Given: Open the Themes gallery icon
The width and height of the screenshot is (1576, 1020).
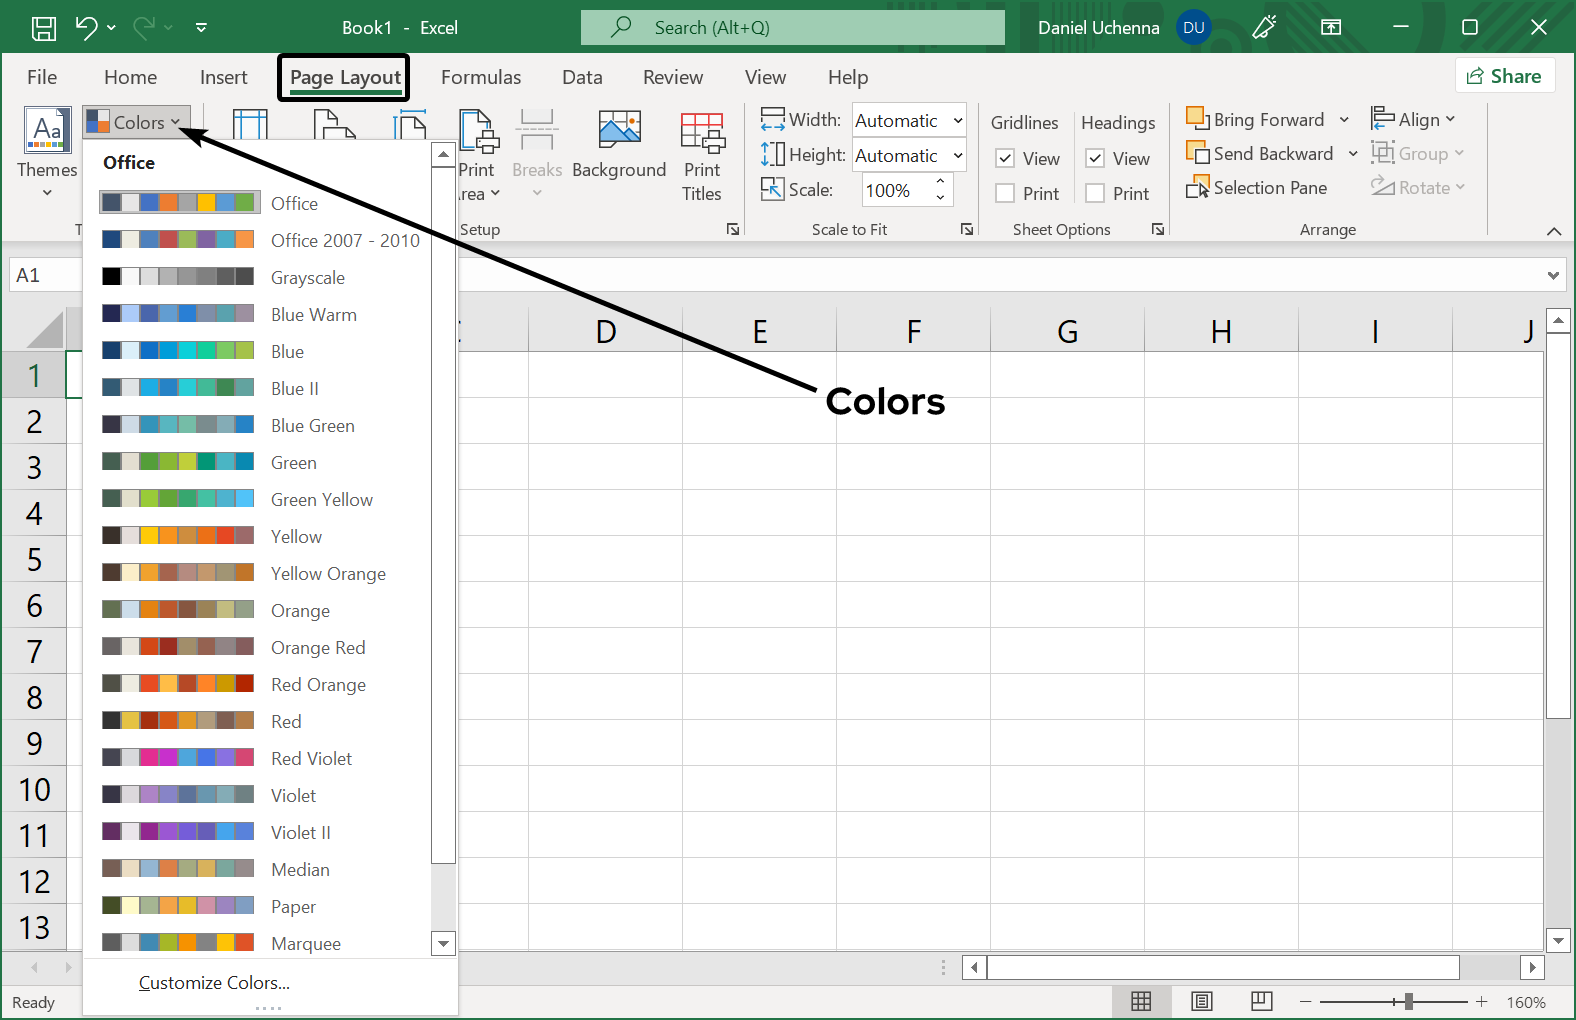Looking at the screenshot, I should [x=47, y=131].
